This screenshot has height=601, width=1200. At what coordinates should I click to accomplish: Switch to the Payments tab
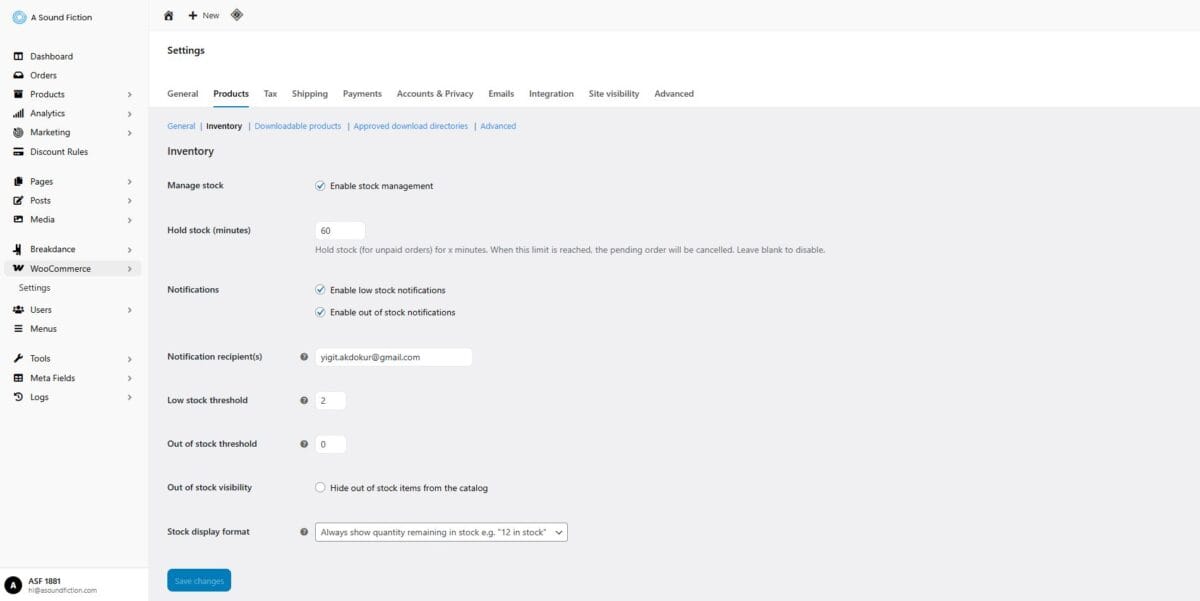(x=362, y=93)
